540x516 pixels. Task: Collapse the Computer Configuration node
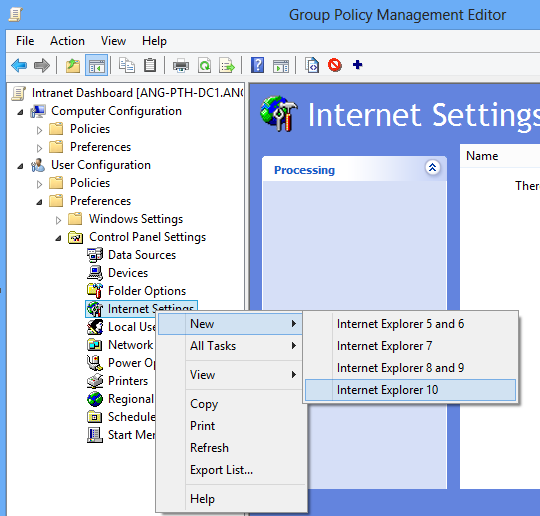(x=21, y=112)
